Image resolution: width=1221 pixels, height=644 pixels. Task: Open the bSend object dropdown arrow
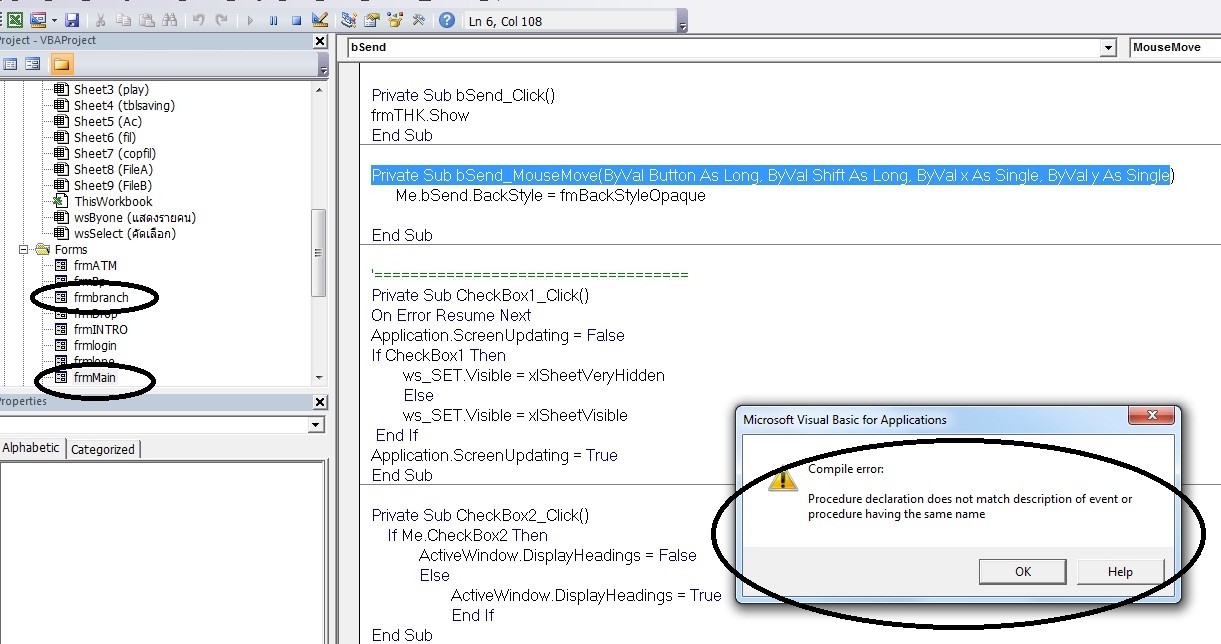coord(1108,48)
